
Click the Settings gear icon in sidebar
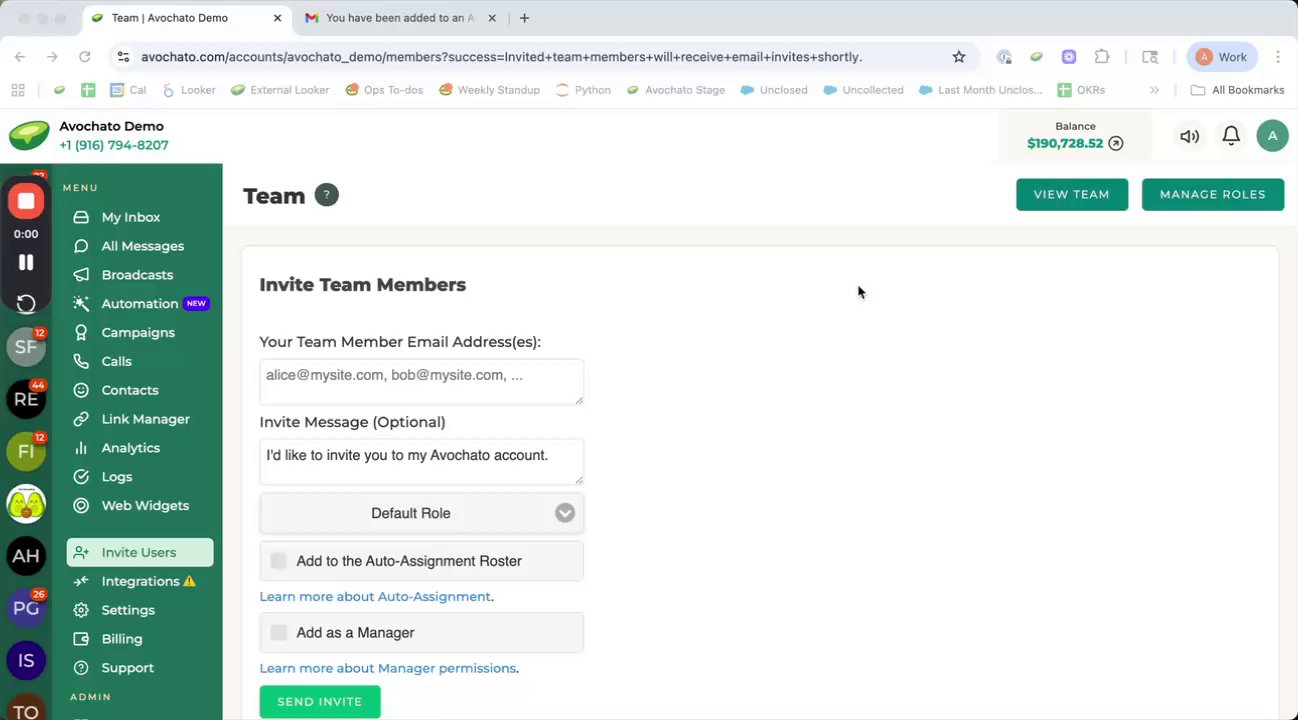[x=81, y=610]
